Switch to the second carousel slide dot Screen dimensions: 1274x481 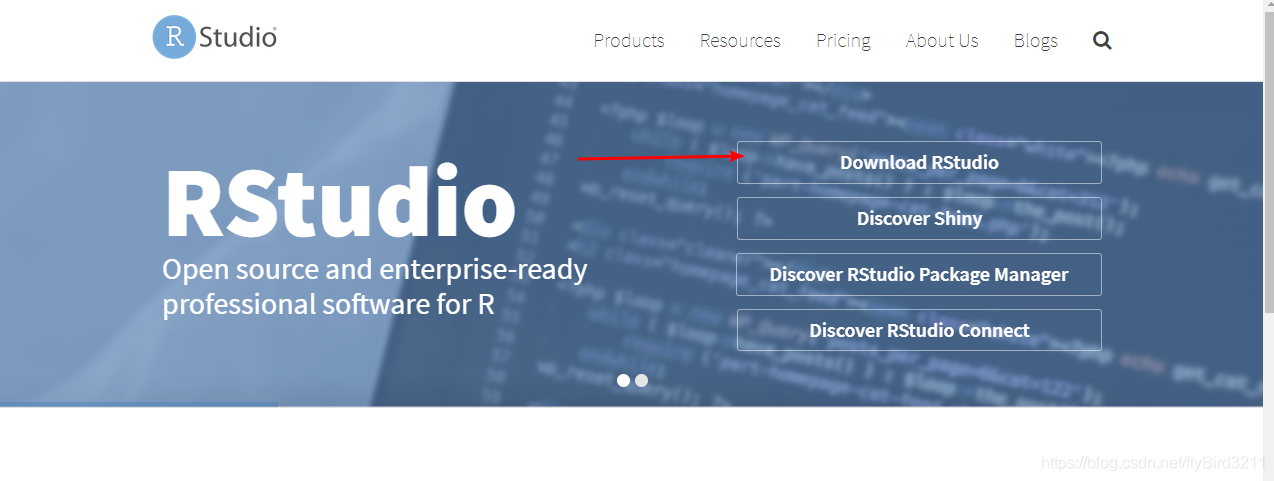pyautogui.click(x=641, y=380)
